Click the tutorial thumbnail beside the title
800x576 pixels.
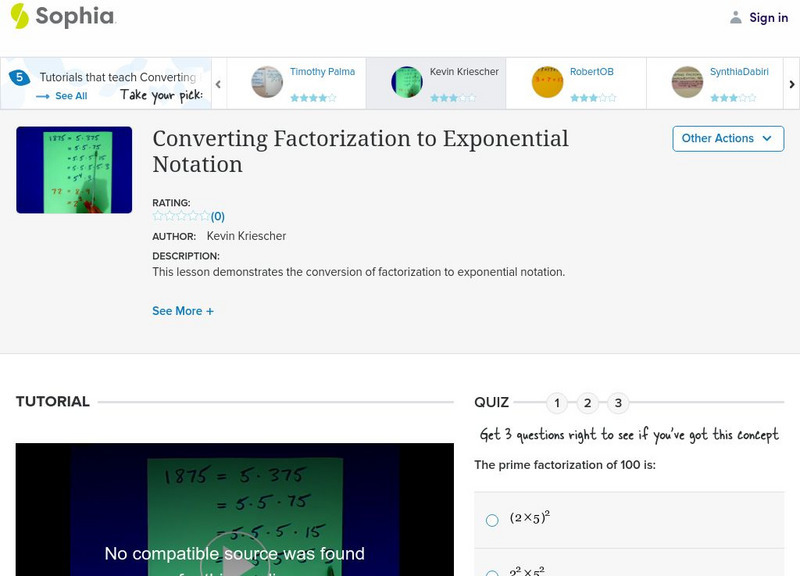click(73, 169)
